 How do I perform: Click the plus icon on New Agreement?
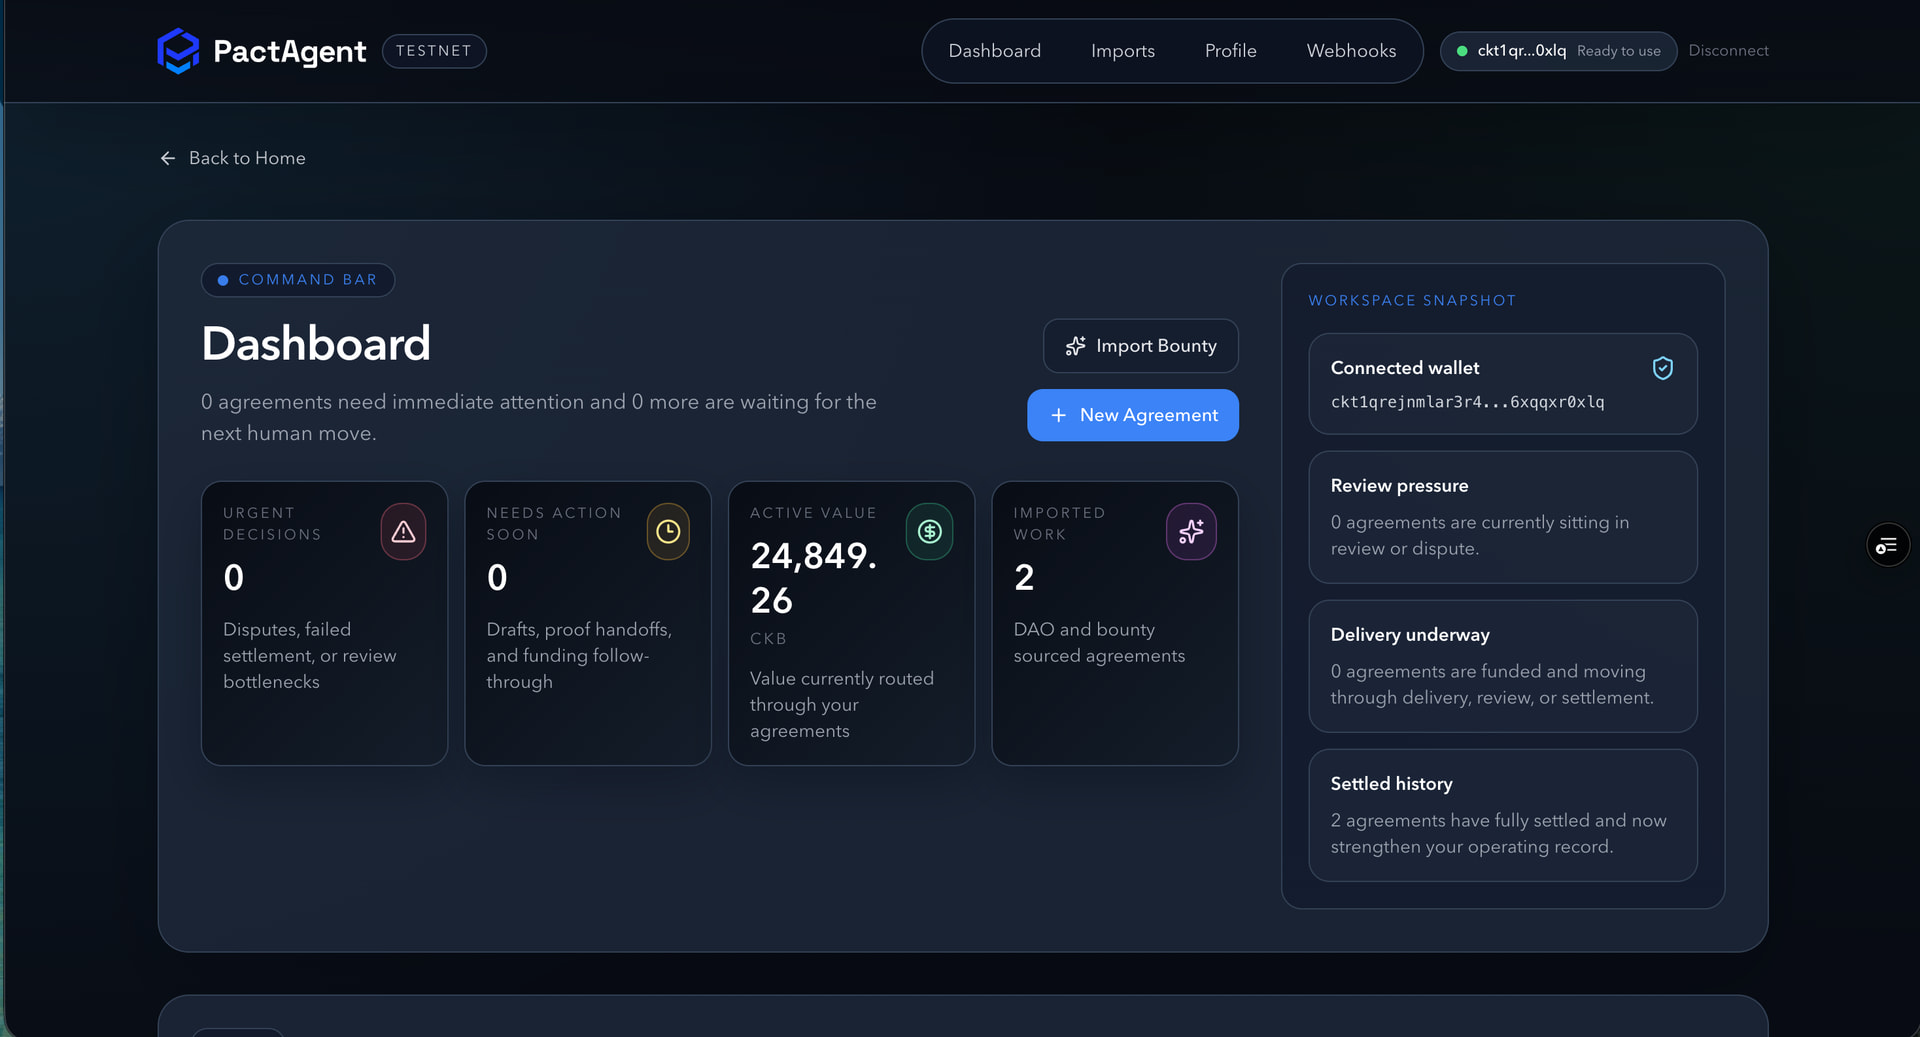[1058, 415]
